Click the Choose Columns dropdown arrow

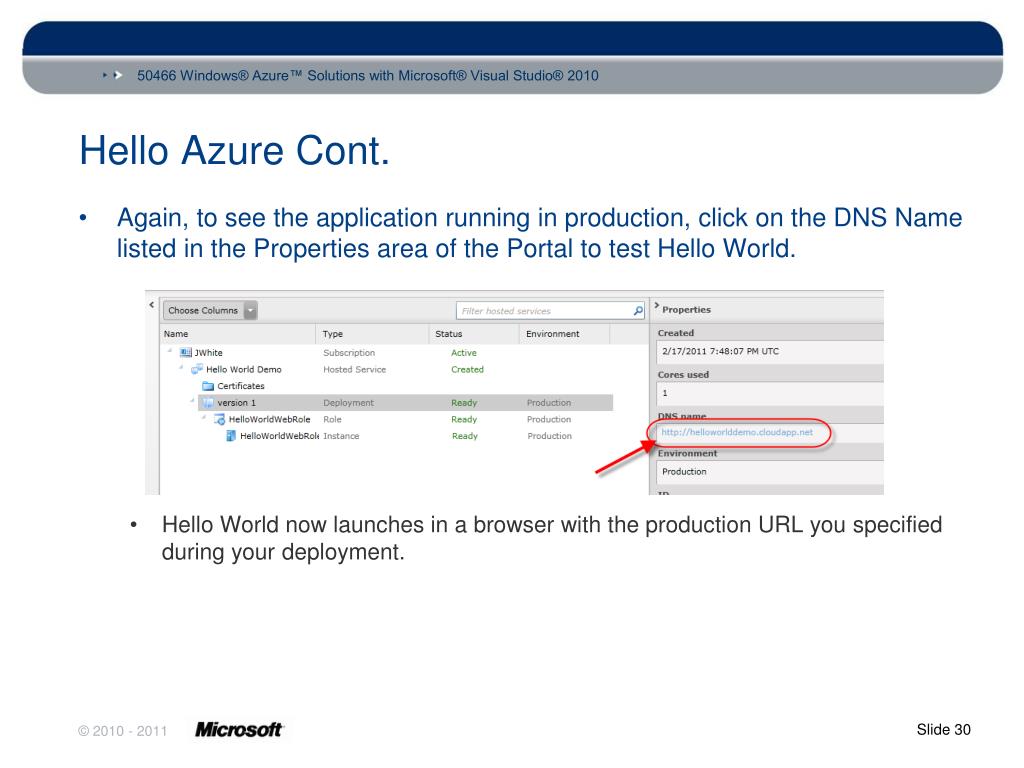251,311
